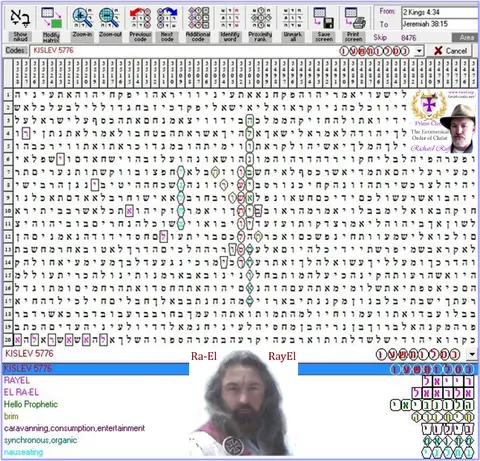480x461 pixels.
Task: Toggle the Show nikud icon
Action: coord(20,19)
